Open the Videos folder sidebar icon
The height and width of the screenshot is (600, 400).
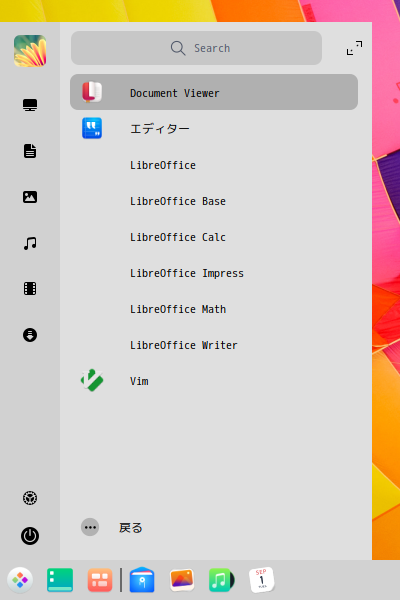tap(30, 289)
